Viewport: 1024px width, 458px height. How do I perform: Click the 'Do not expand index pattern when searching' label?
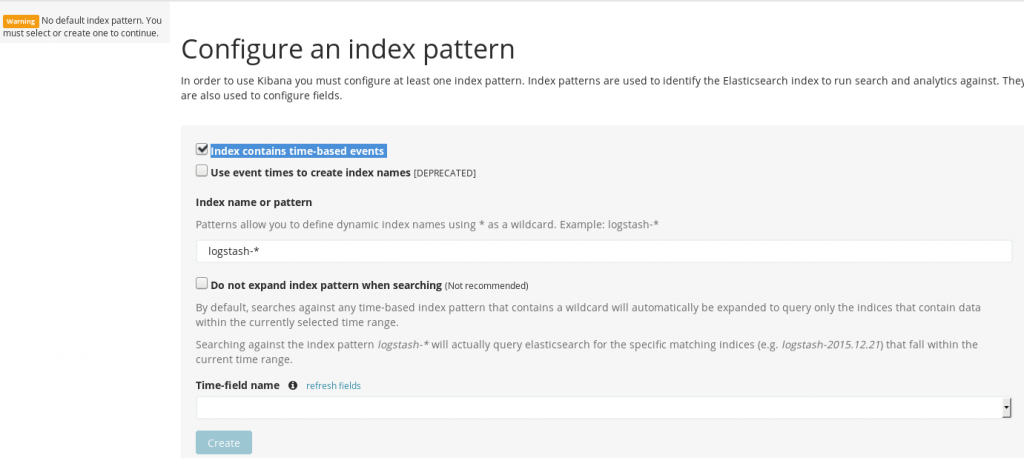(326, 285)
